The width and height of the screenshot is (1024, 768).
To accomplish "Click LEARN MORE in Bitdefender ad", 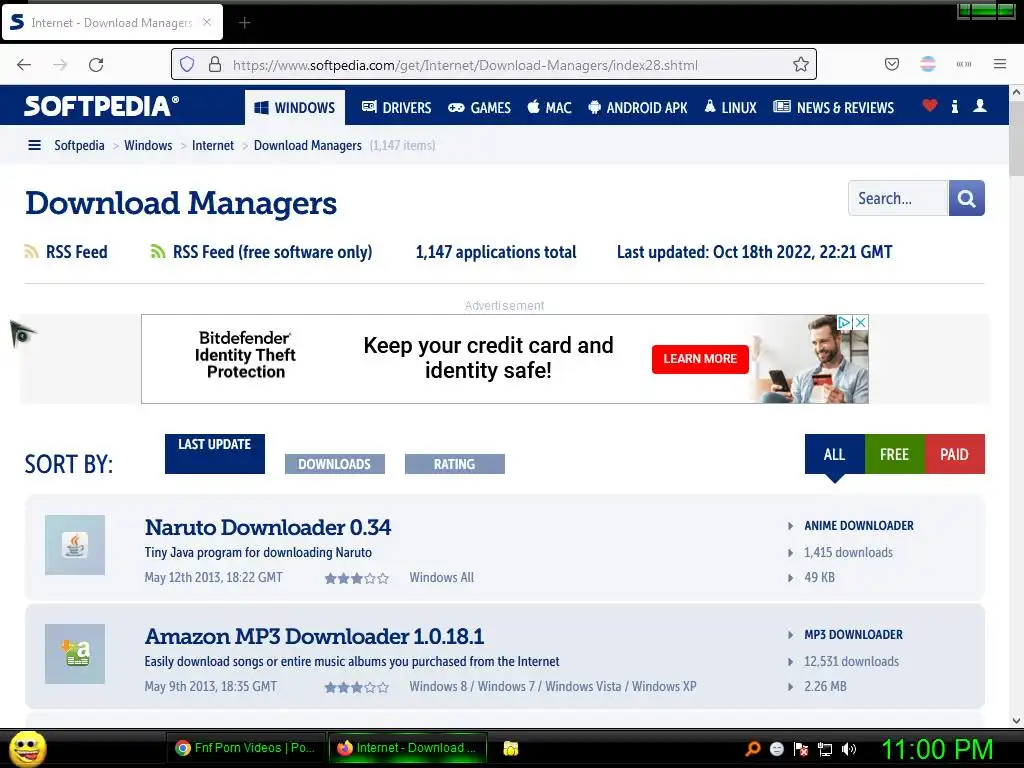I will point(700,359).
